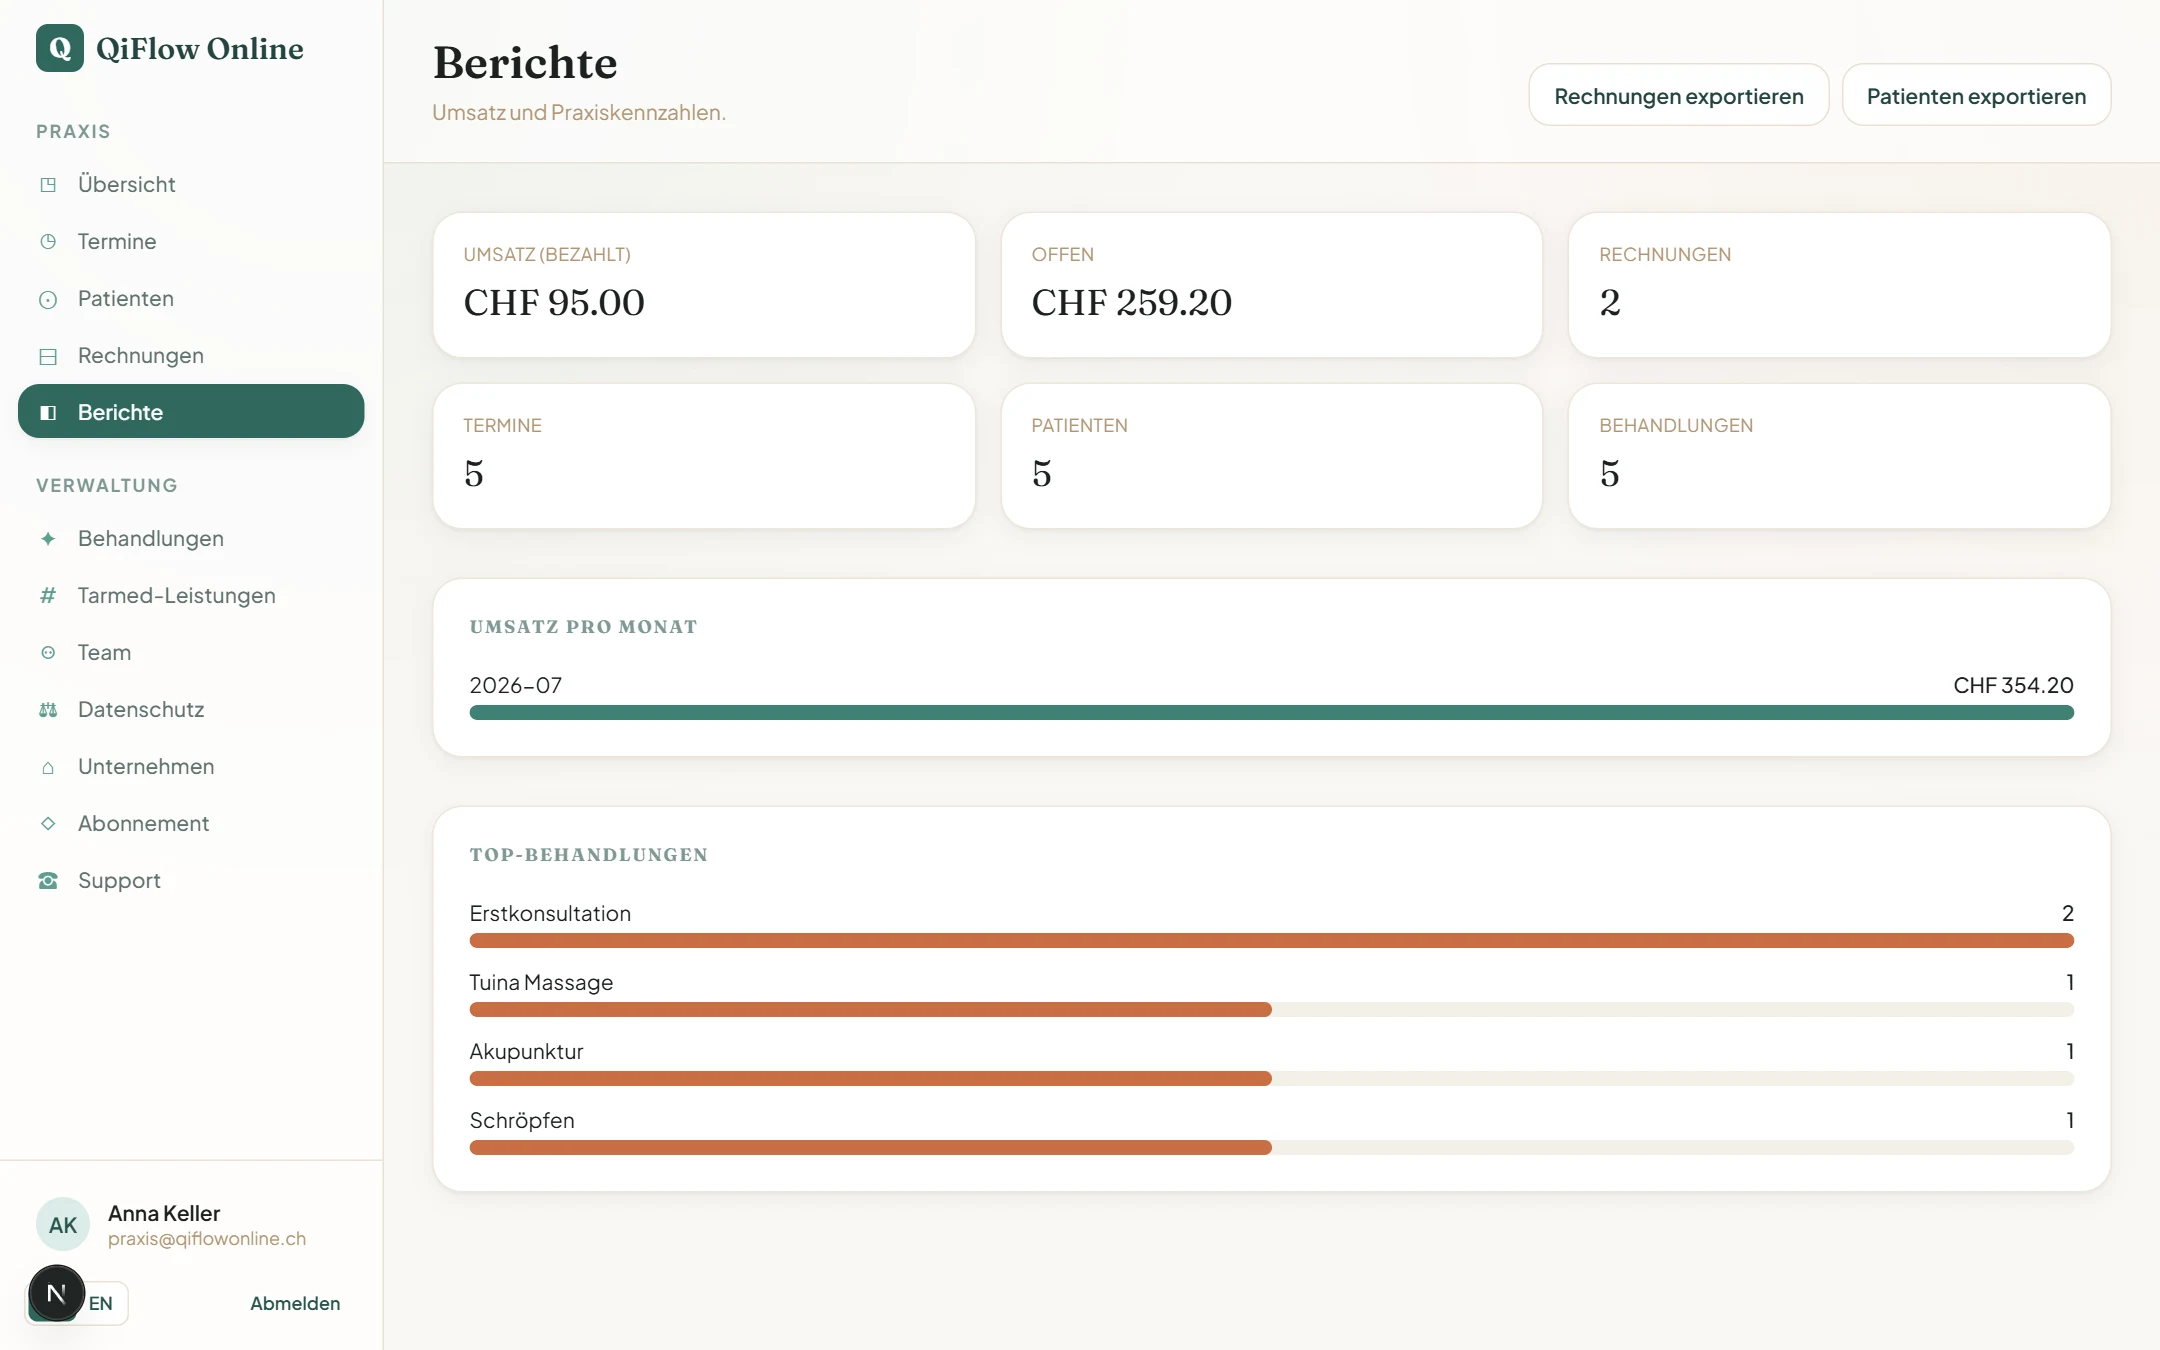Click the Offen CHF 259.20 card
Viewport: 2160px width, 1350px height.
[x=1271, y=285]
